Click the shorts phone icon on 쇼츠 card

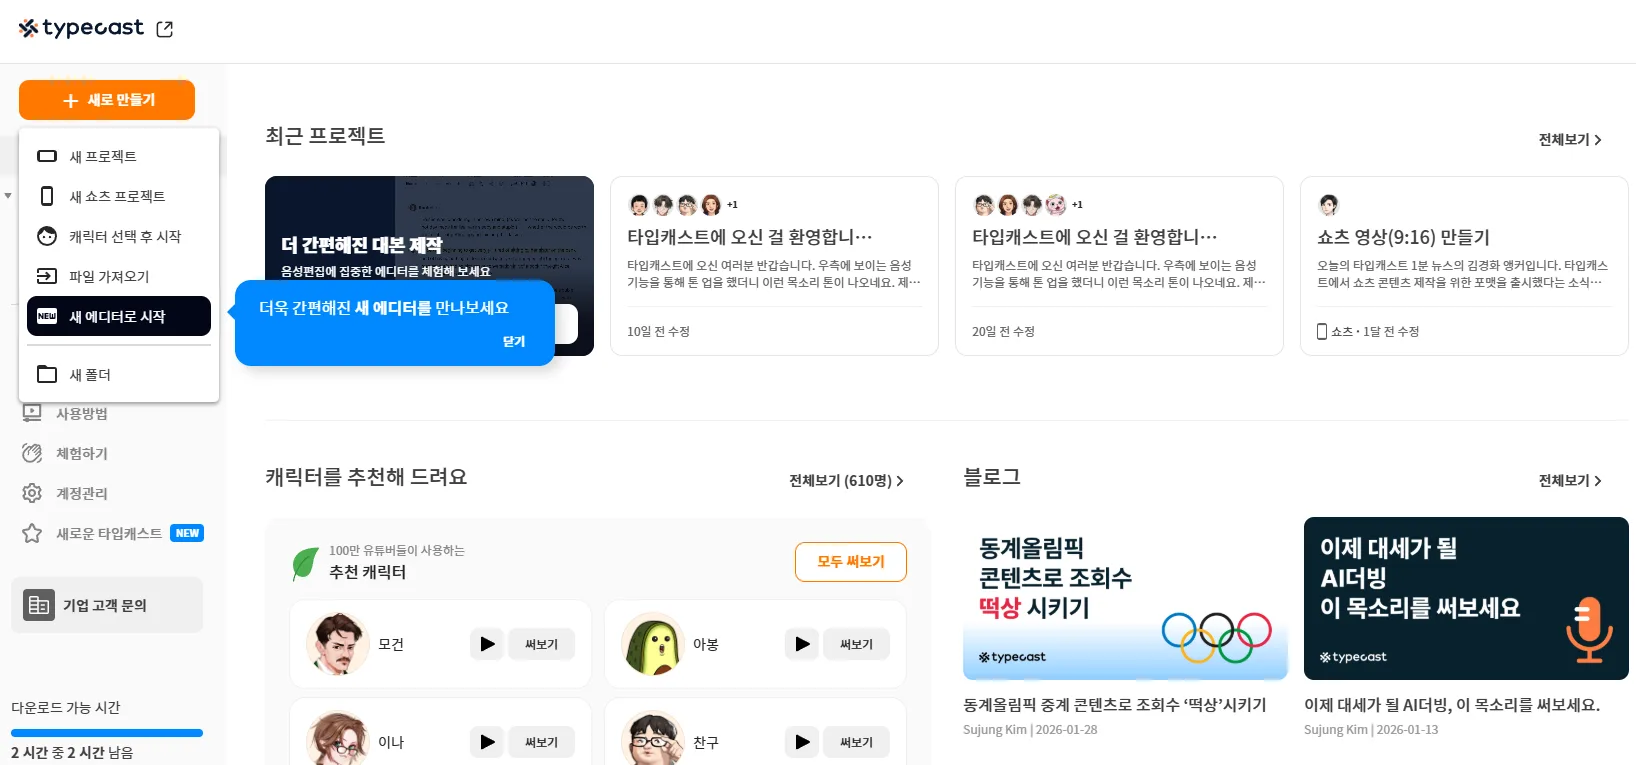click(x=1322, y=331)
